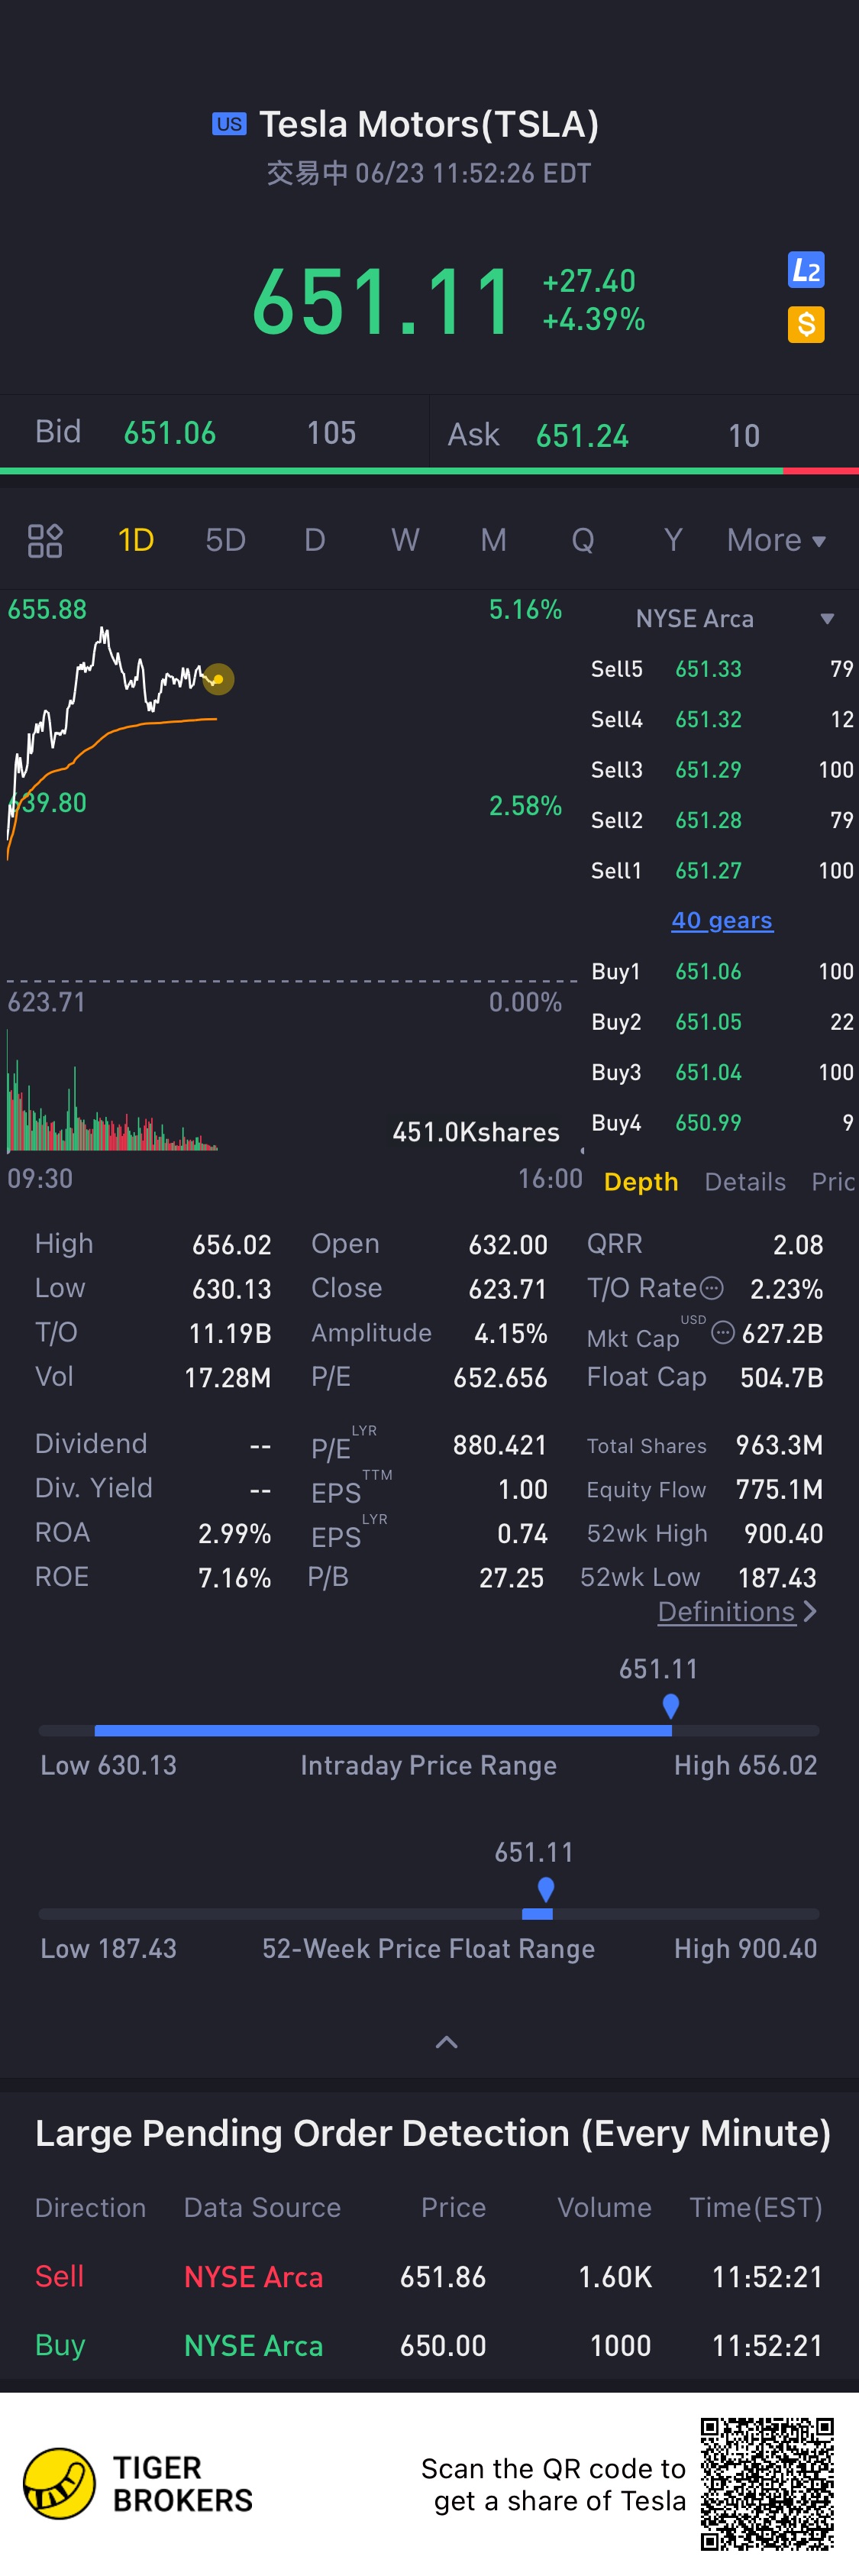Tap the Mkt Cap currency info icon
This screenshot has width=859, height=2576.
coord(722,1332)
